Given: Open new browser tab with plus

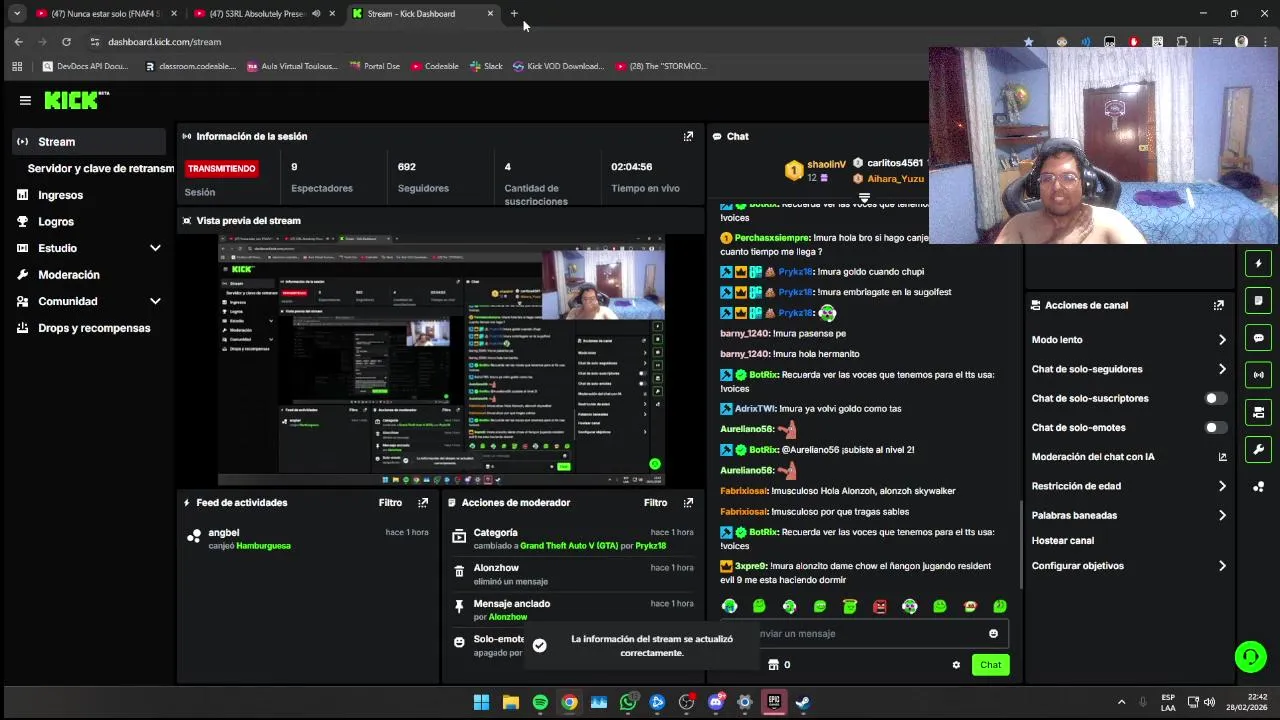Looking at the screenshot, I should 514,14.
